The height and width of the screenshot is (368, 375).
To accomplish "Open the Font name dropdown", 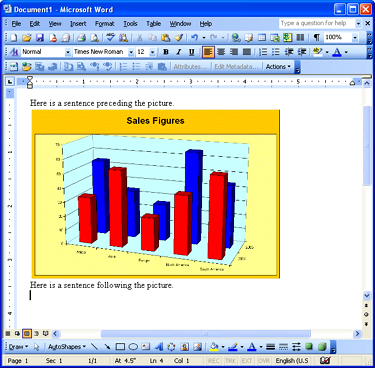I will [x=131, y=52].
